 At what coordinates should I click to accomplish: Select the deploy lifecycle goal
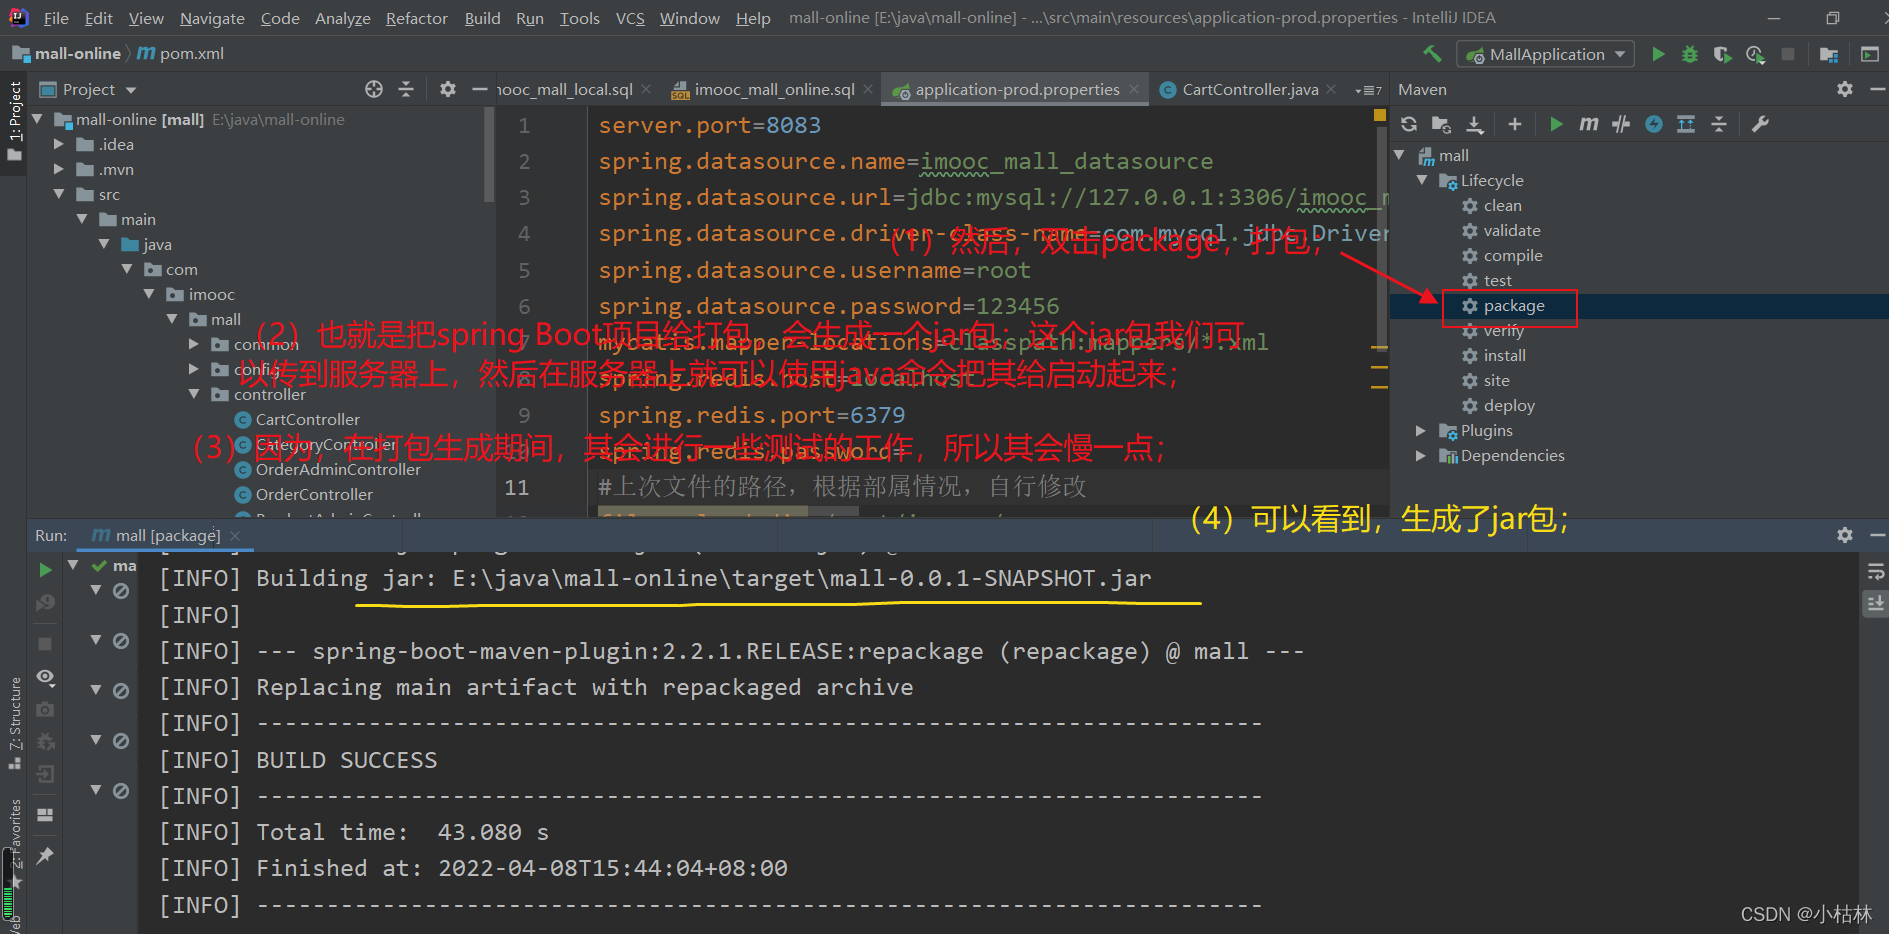[1508, 406]
